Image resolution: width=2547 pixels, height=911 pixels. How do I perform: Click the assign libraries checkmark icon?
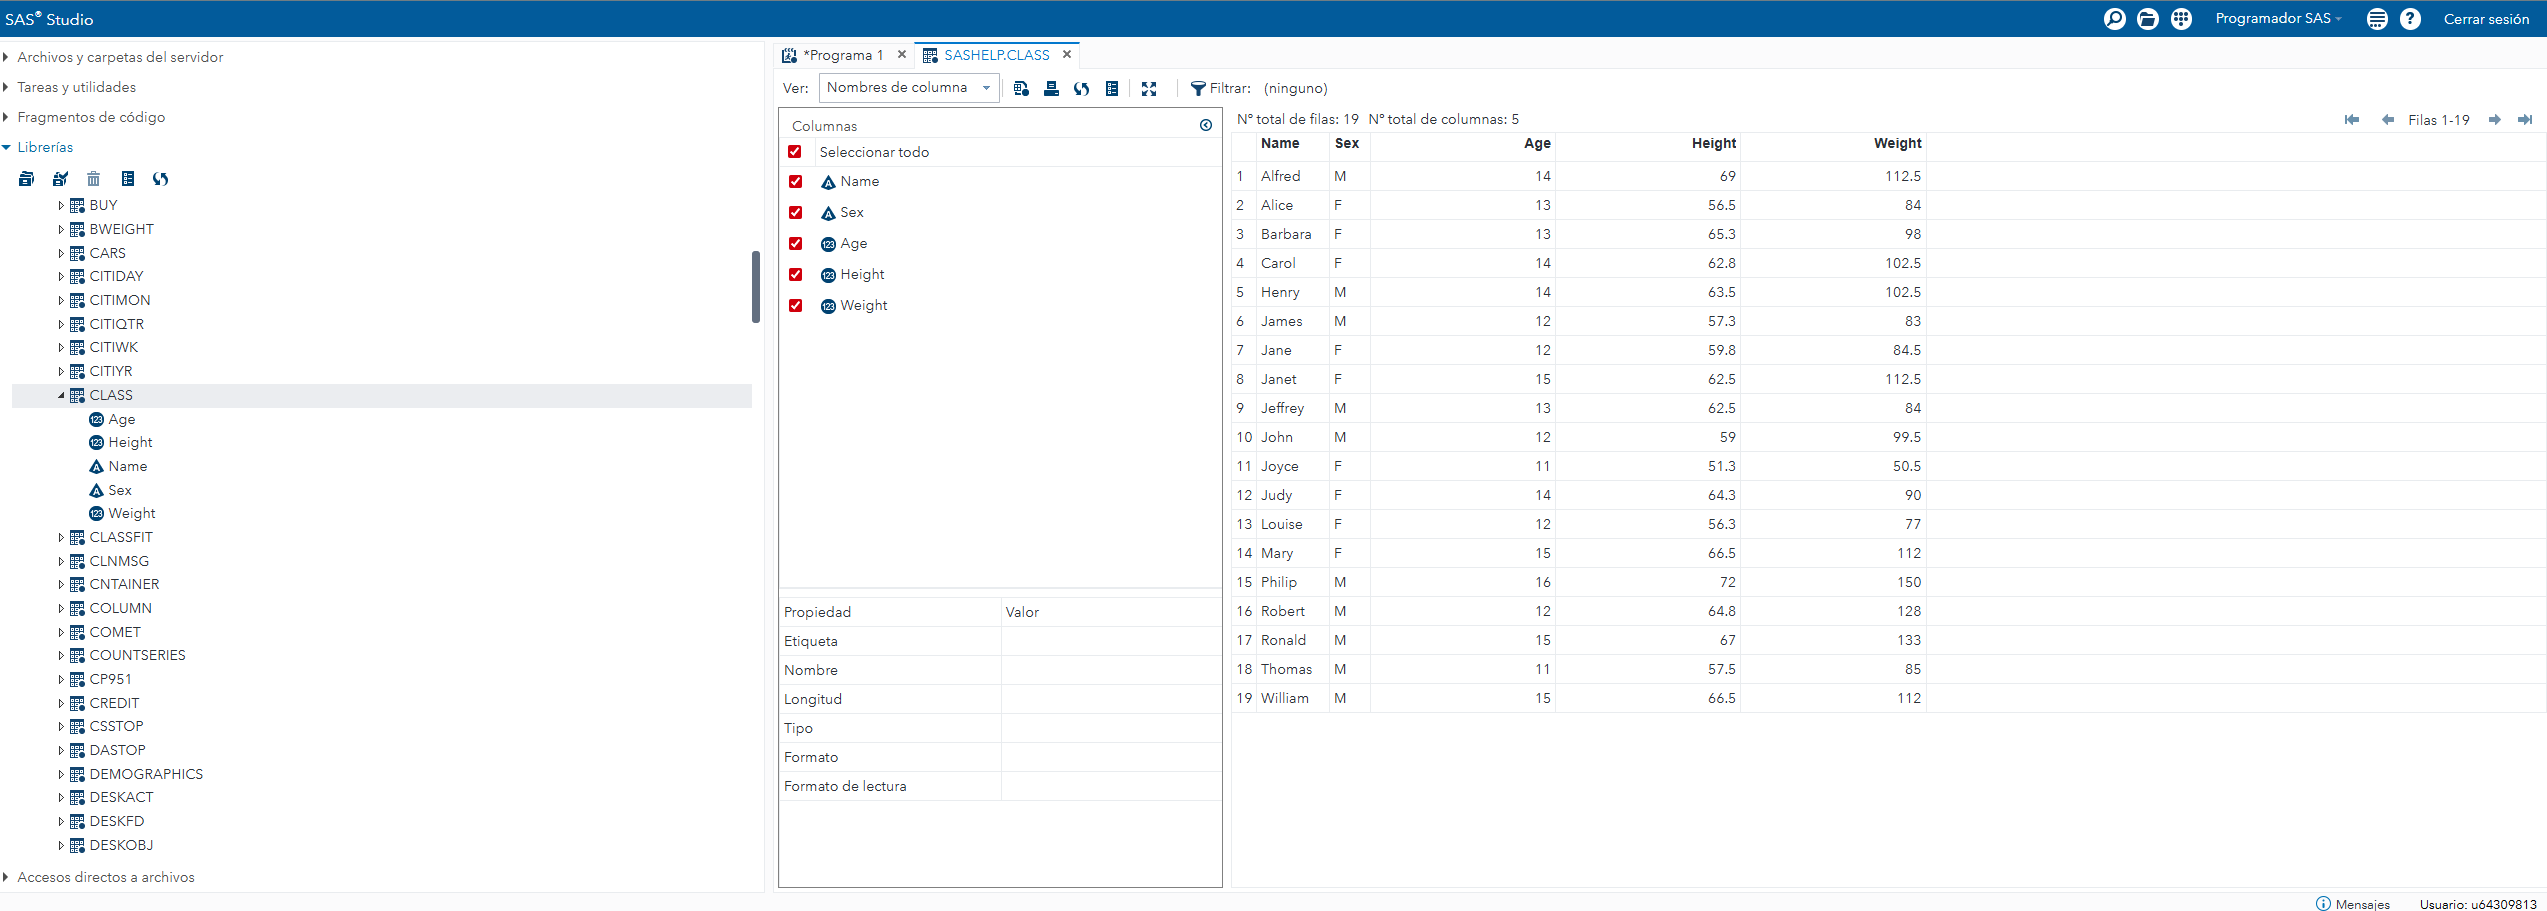tap(60, 179)
